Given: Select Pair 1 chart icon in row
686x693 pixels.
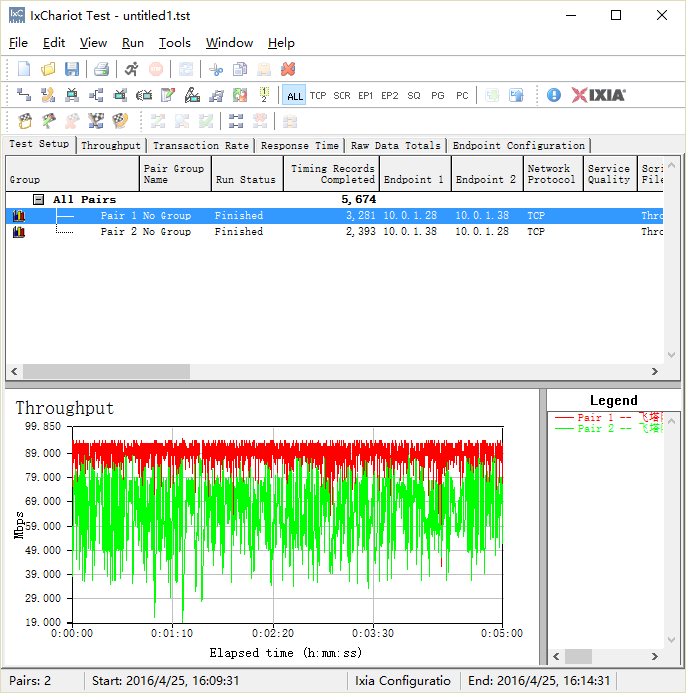Looking at the screenshot, I should pos(19,216).
